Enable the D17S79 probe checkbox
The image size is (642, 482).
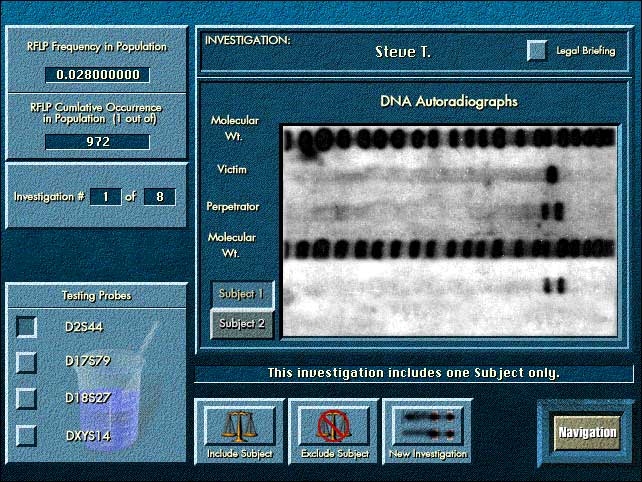click(26, 362)
